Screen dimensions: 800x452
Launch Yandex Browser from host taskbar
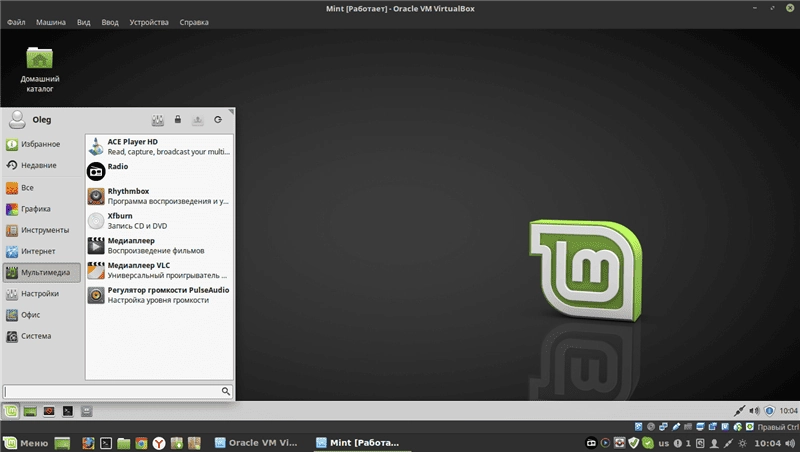159,443
